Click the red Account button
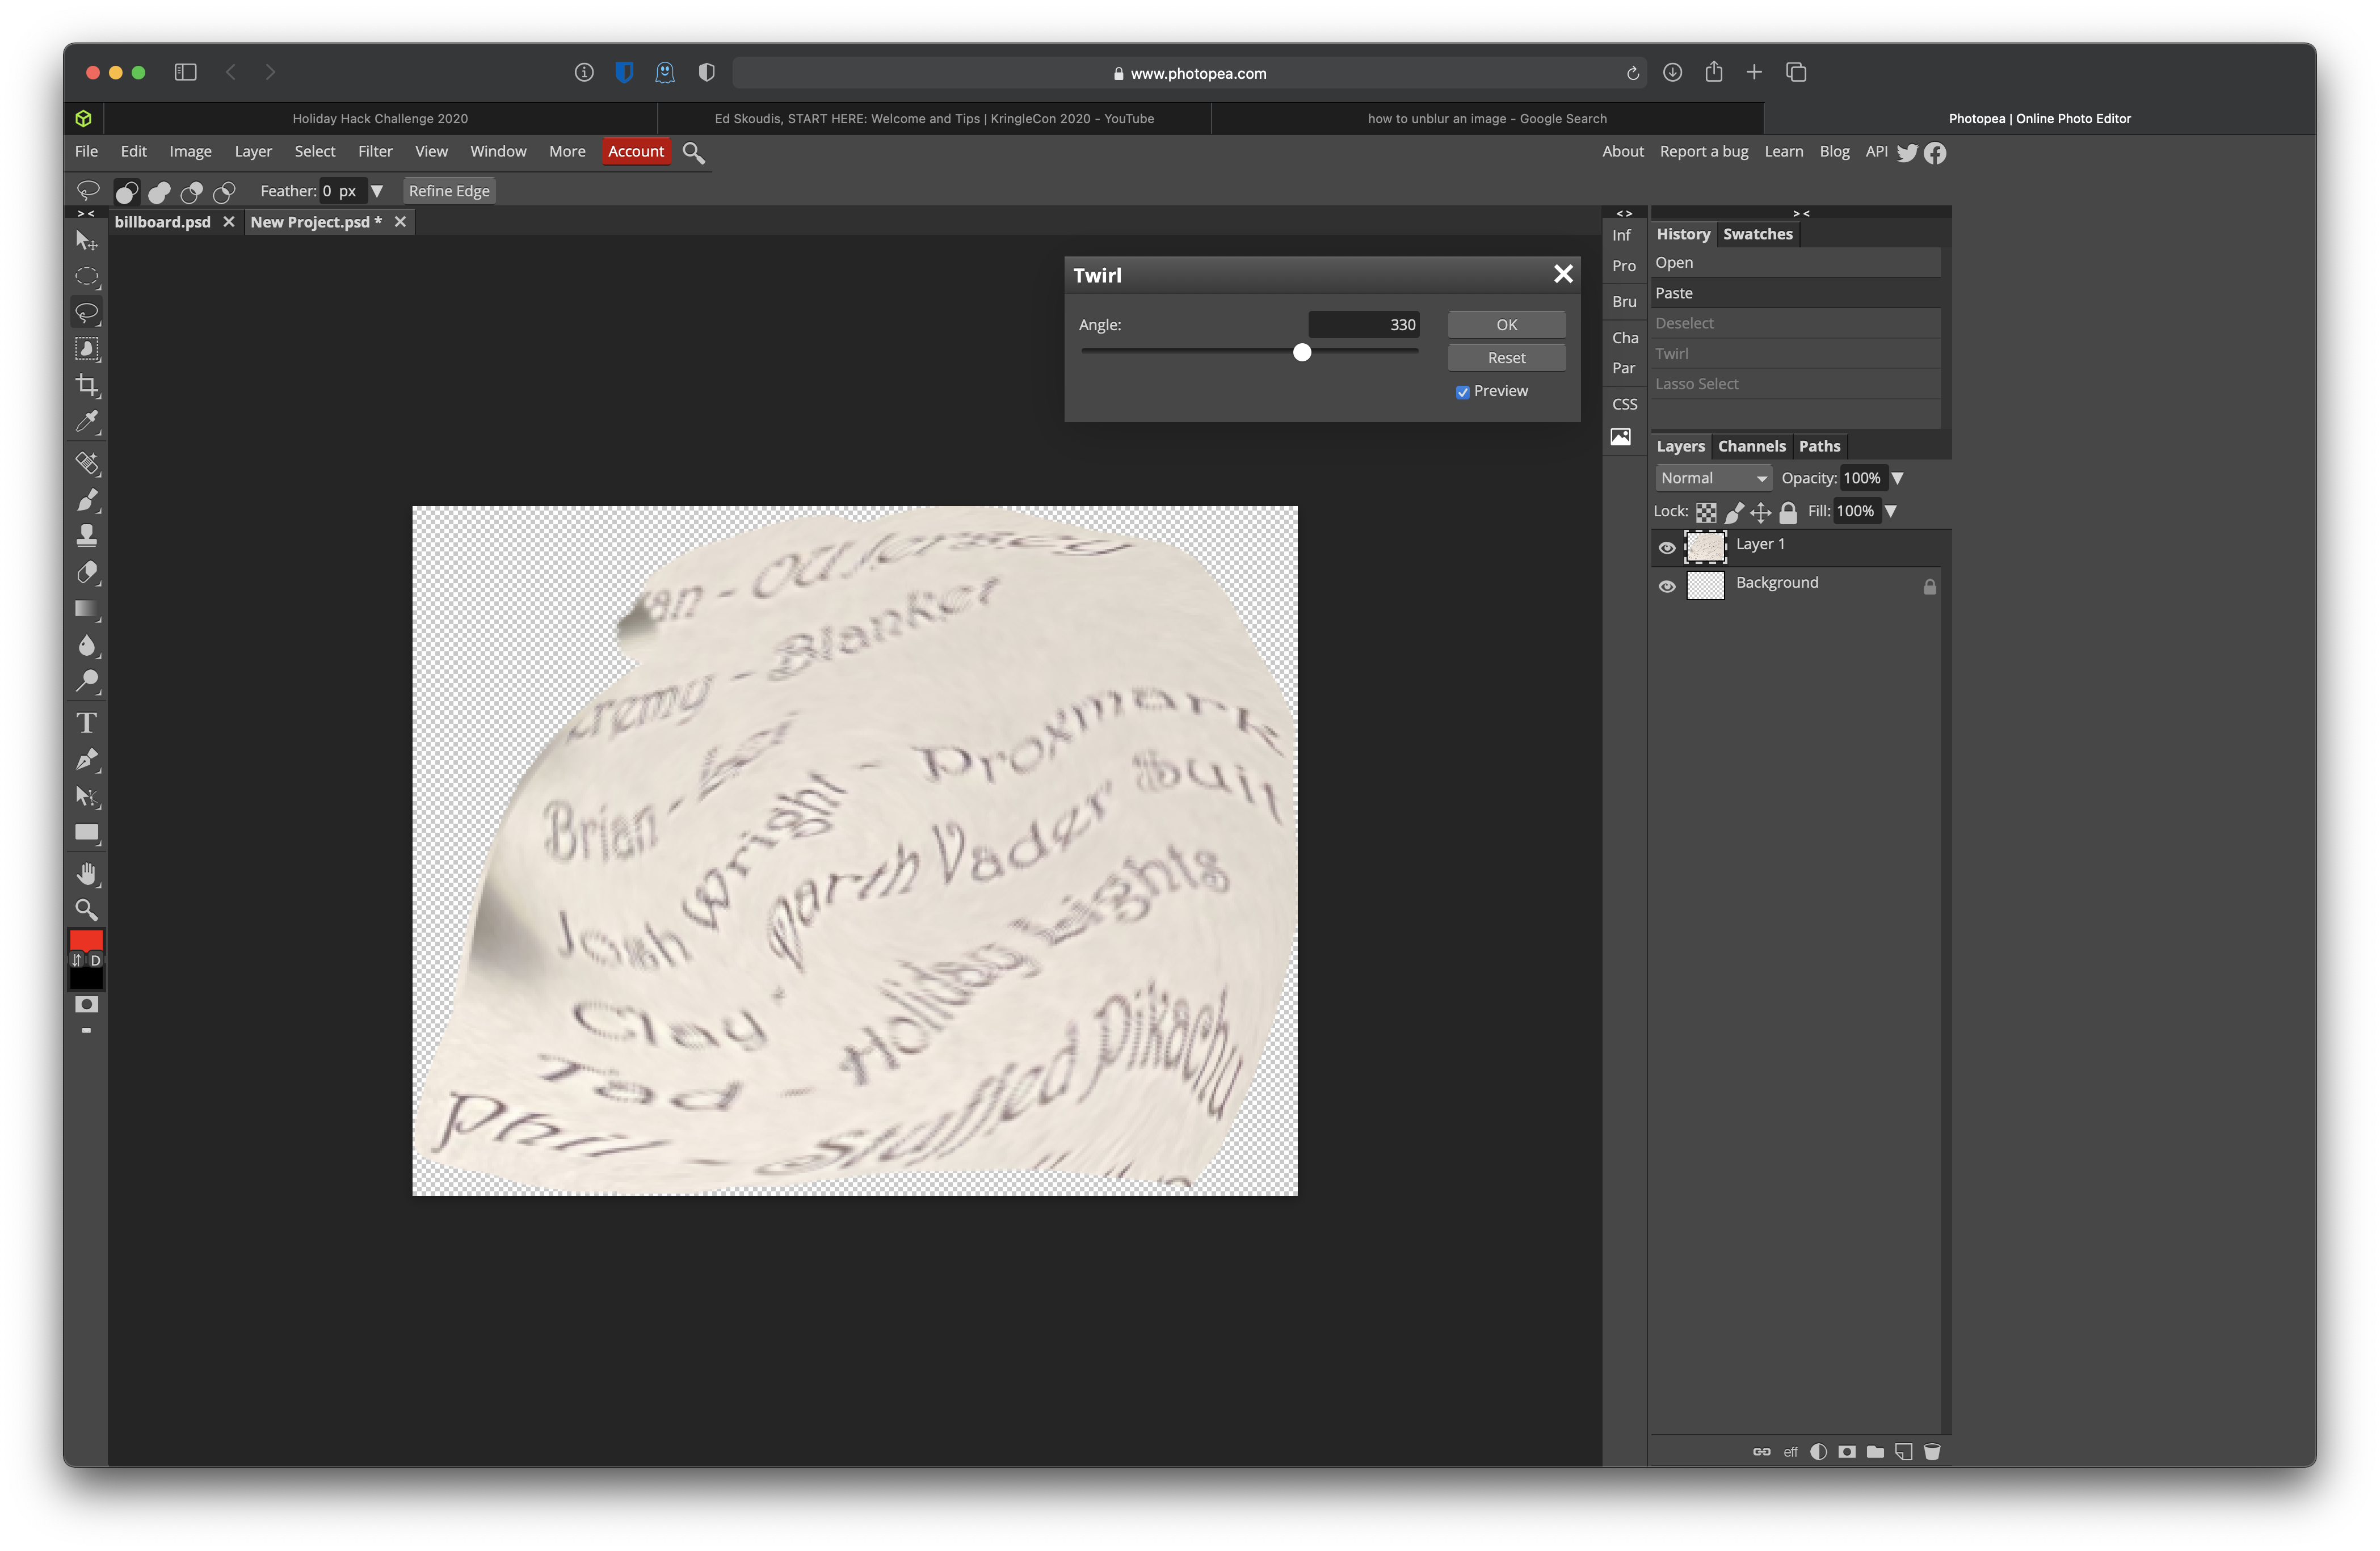 [x=636, y=151]
